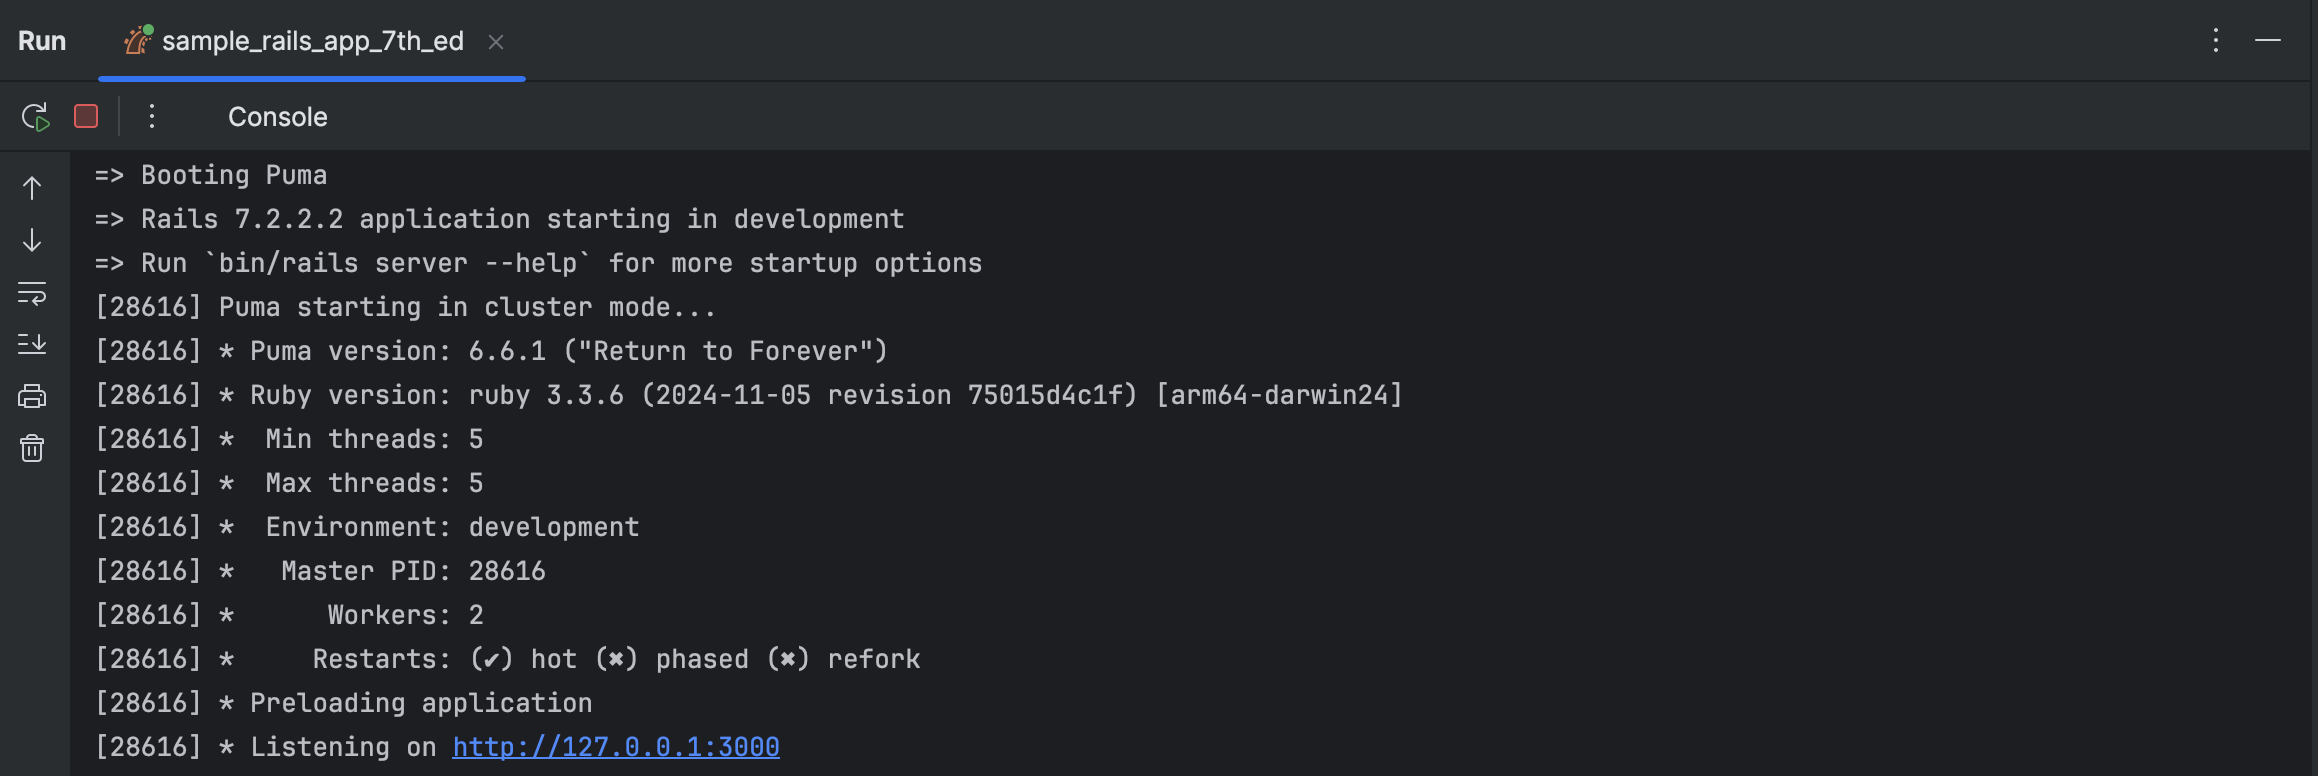Clear all console output with trash icon
The width and height of the screenshot is (2318, 776).
pyautogui.click(x=32, y=448)
